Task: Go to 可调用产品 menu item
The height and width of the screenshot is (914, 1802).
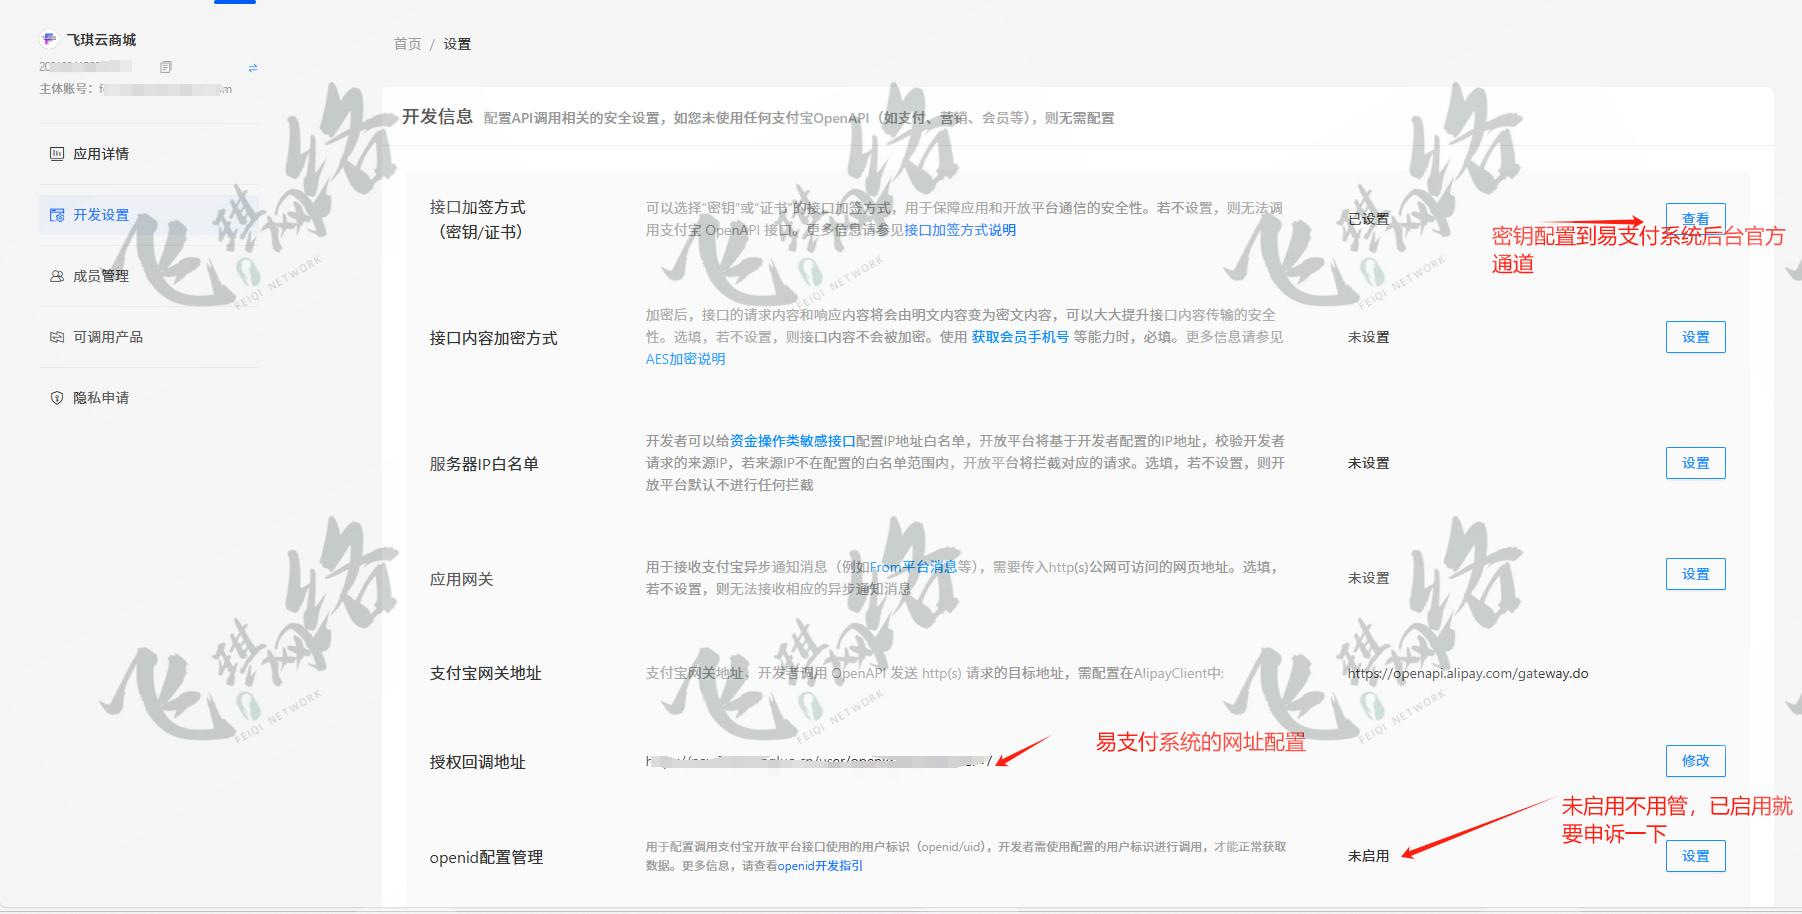Action: (149, 336)
